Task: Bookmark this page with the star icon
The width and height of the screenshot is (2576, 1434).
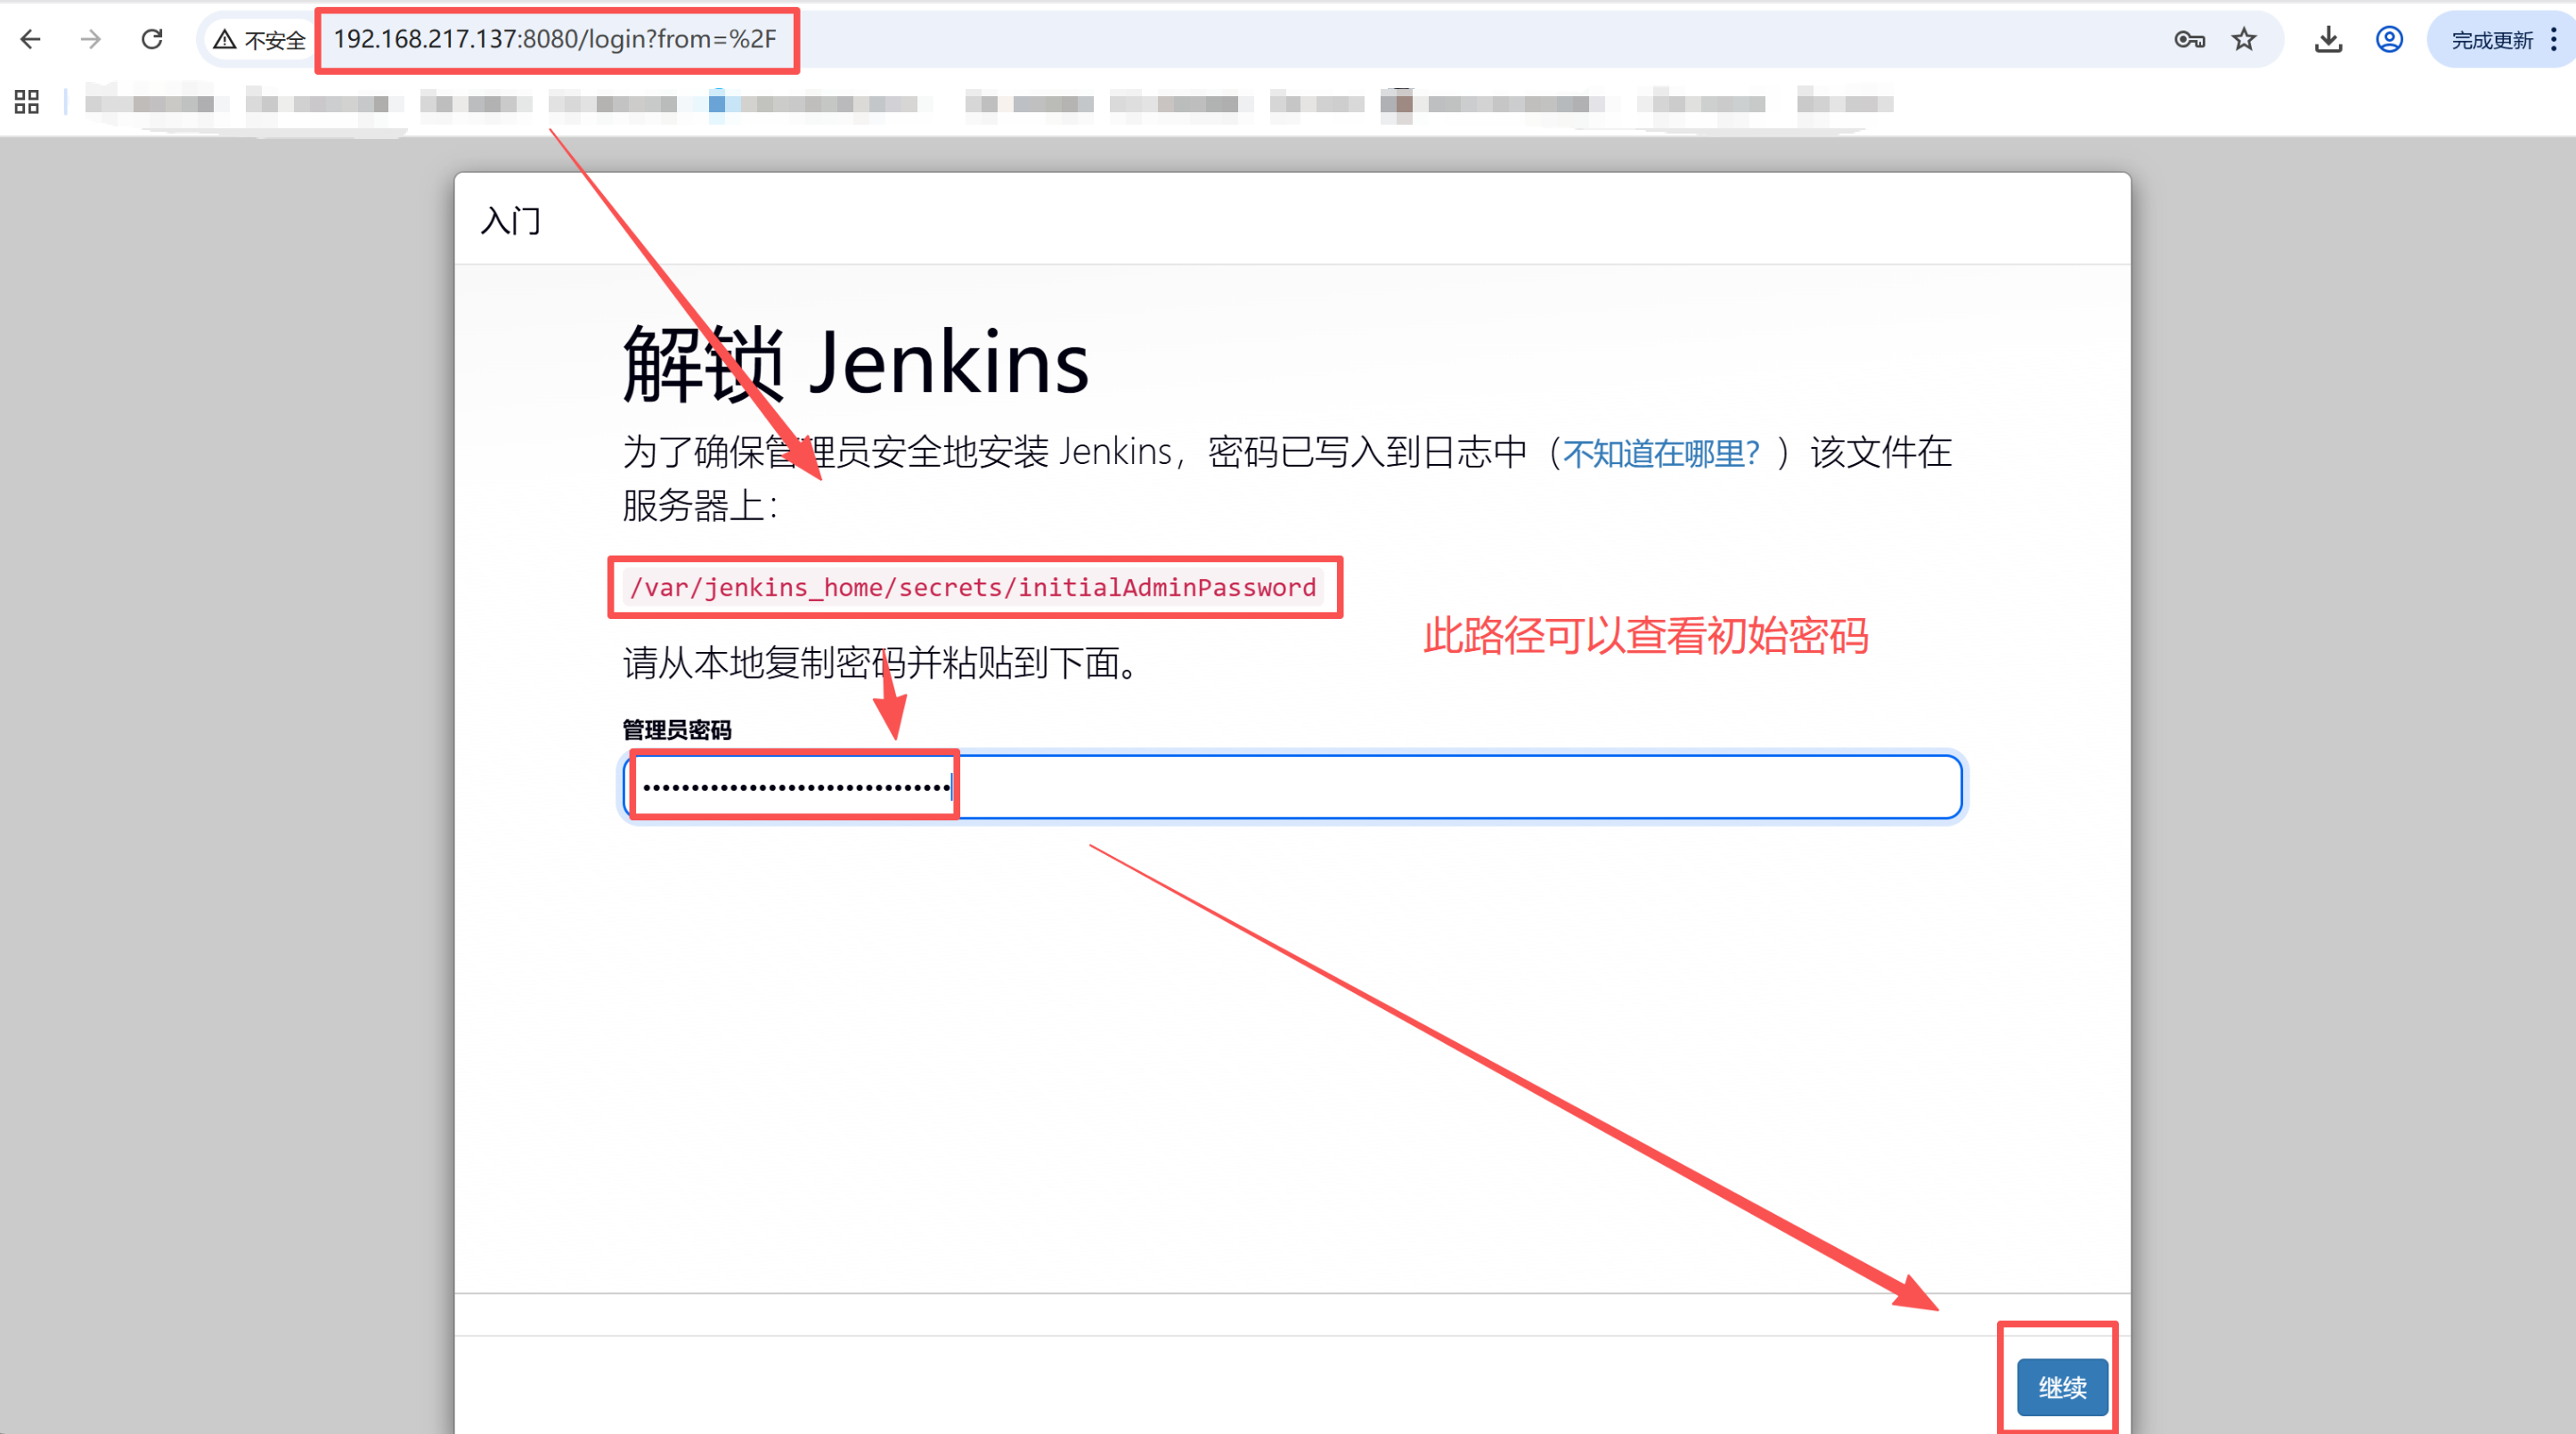Action: (x=2244, y=40)
